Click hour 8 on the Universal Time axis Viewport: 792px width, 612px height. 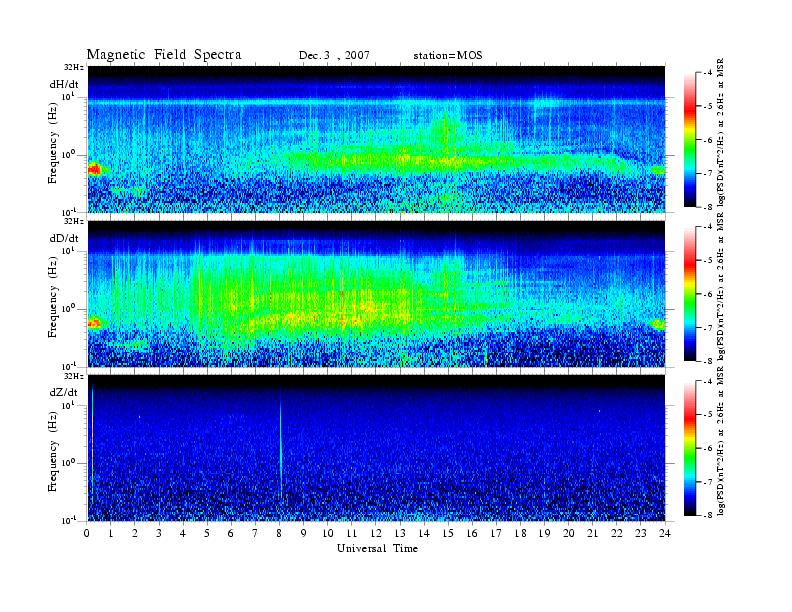(x=279, y=533)
